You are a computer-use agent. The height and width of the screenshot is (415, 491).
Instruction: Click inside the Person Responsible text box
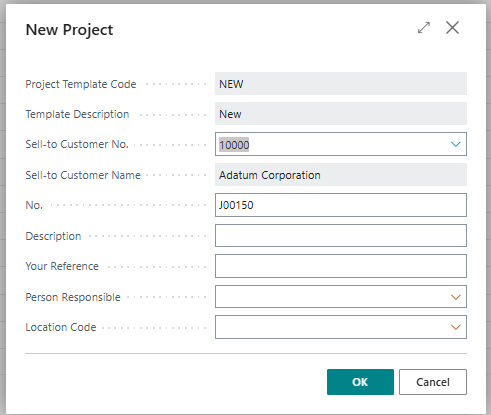click(x=332, y=297)
